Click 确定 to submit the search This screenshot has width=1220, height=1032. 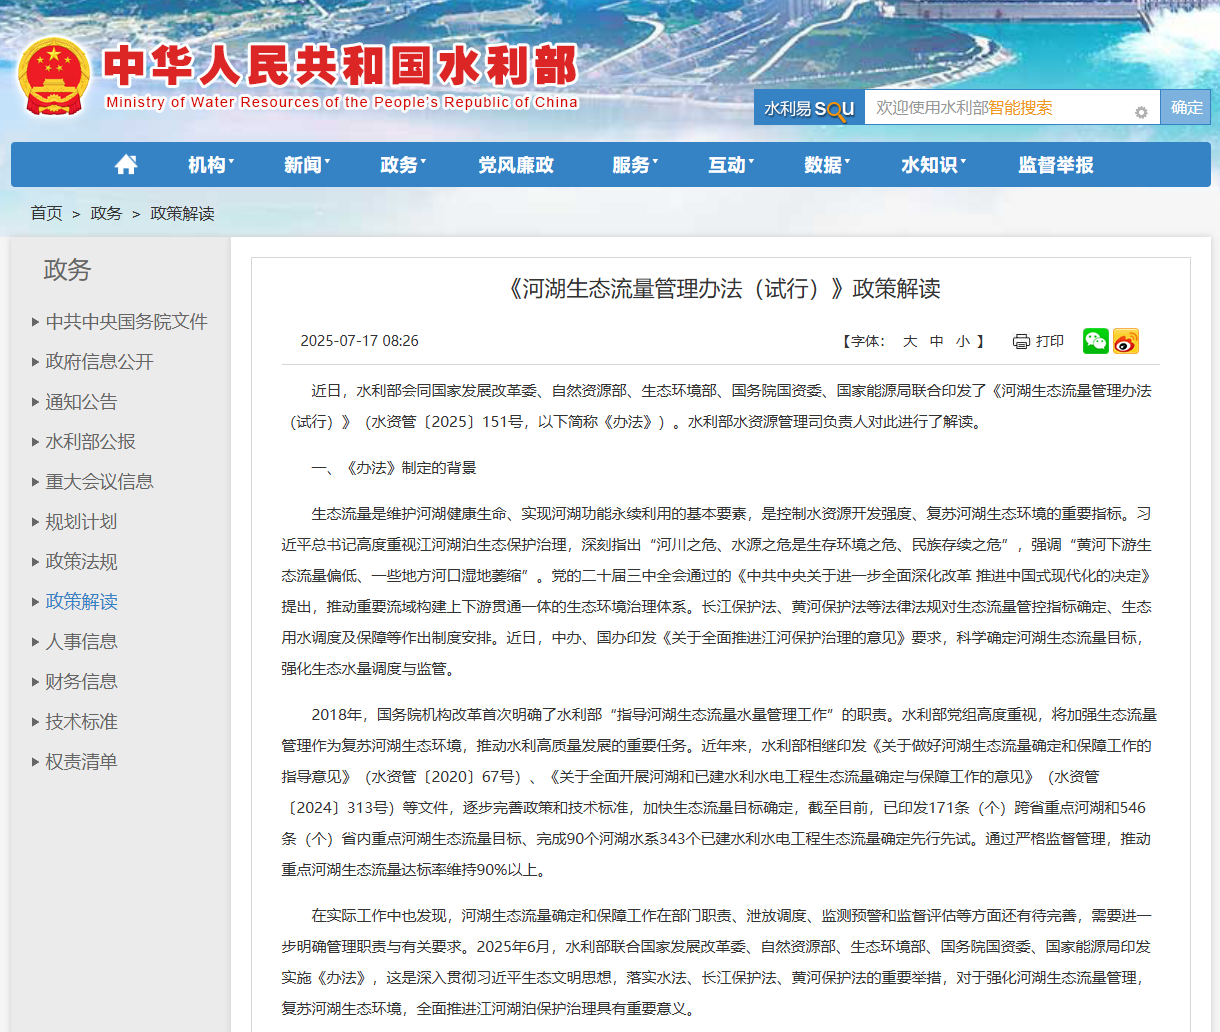click(x=1186, y=108)
